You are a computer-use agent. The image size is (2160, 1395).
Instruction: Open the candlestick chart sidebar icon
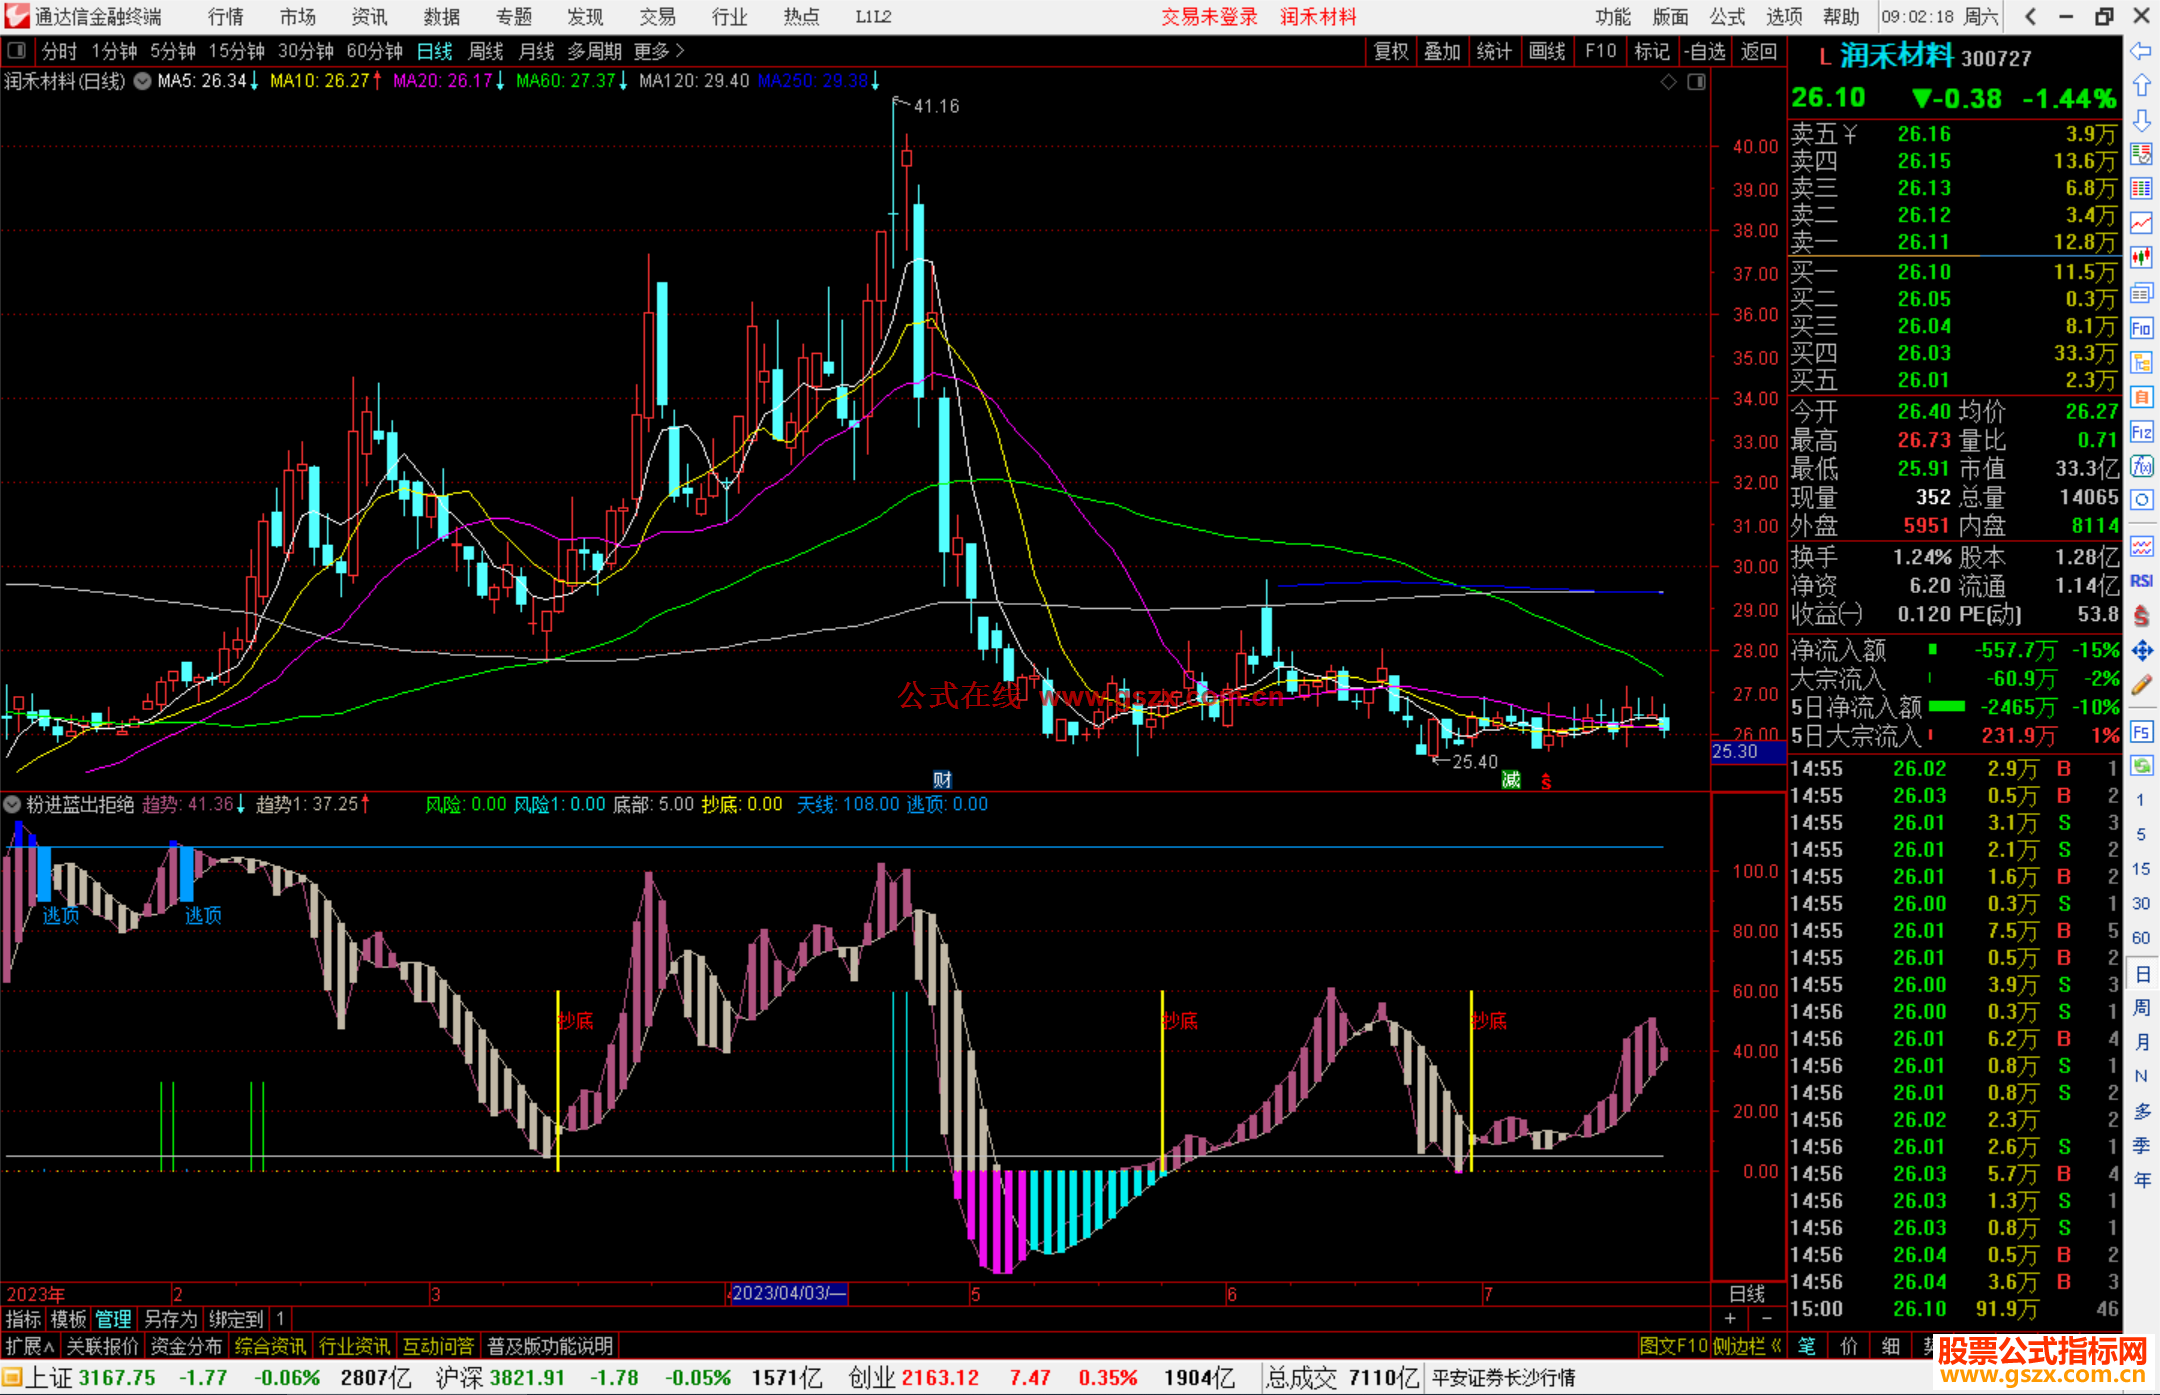[x=2141, y=257]
